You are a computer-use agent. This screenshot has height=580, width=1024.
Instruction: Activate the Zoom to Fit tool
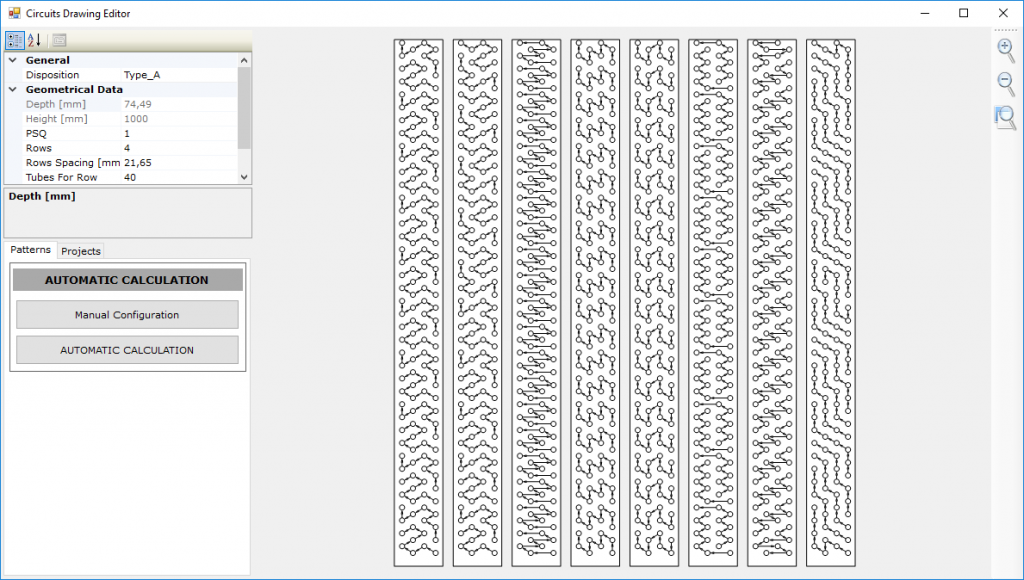click(1006, 117)
